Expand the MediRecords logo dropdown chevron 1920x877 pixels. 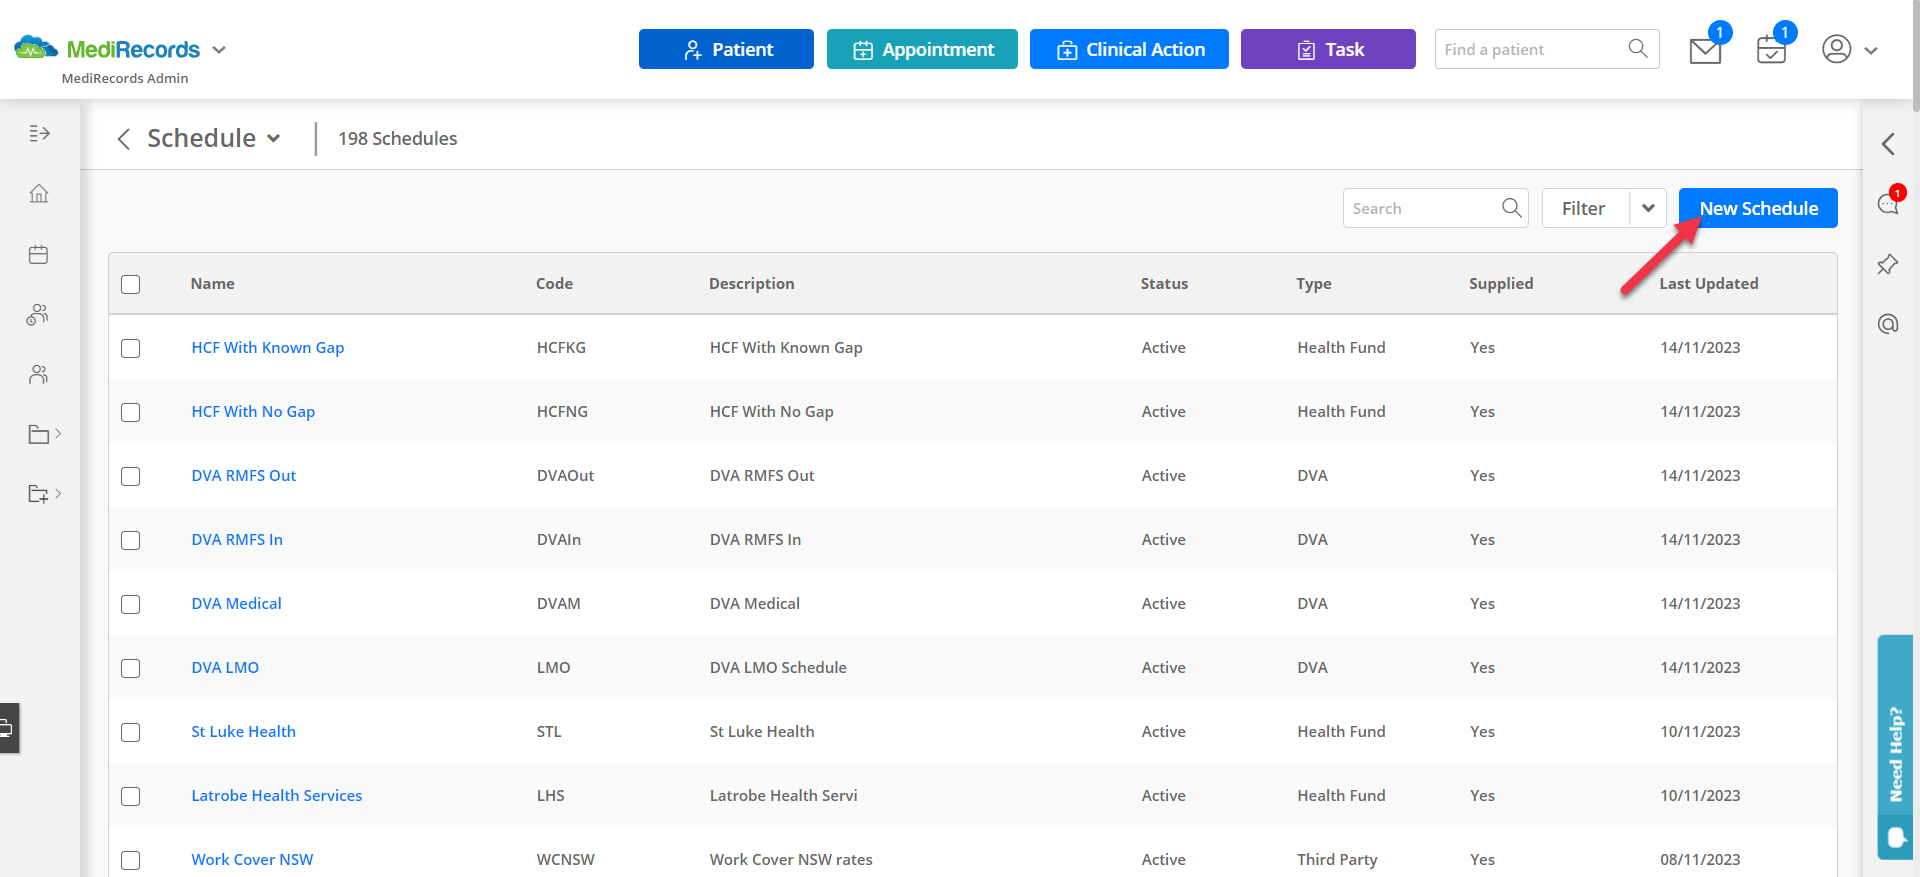(x=220, y=49)
